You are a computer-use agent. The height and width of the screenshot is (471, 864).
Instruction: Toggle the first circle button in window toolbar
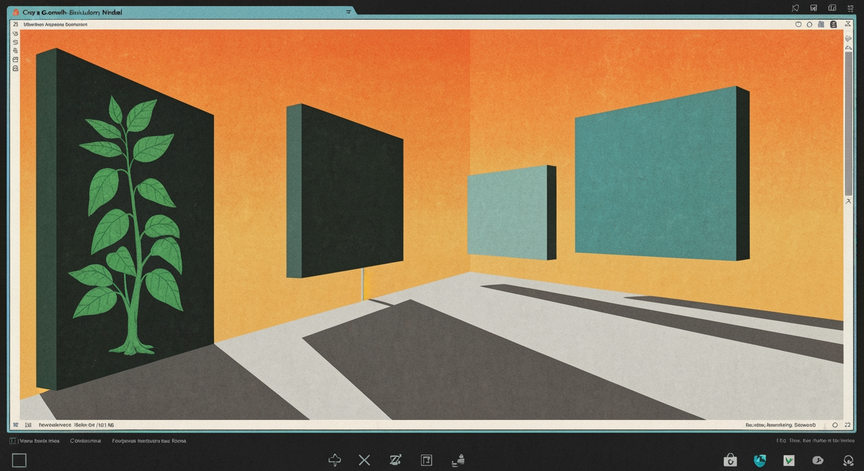pyautogui.click(x=798, y=24)
